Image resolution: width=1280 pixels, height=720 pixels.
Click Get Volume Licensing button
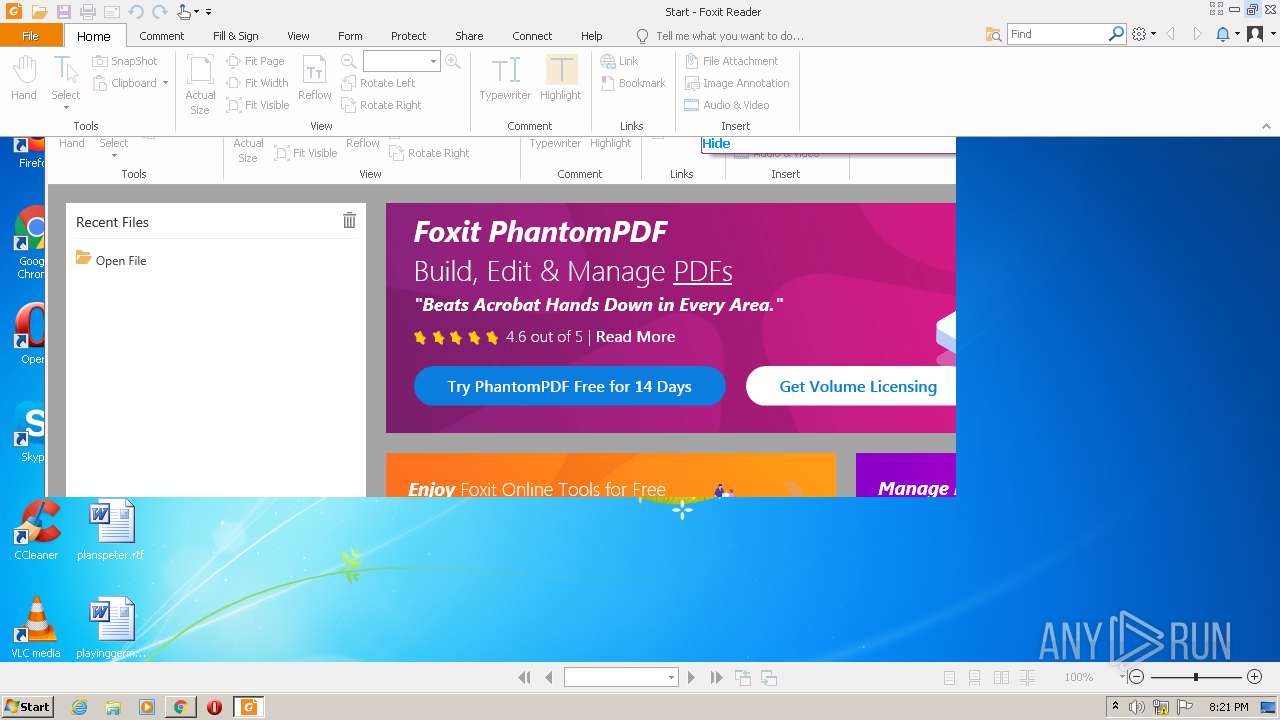coord(851,386)
